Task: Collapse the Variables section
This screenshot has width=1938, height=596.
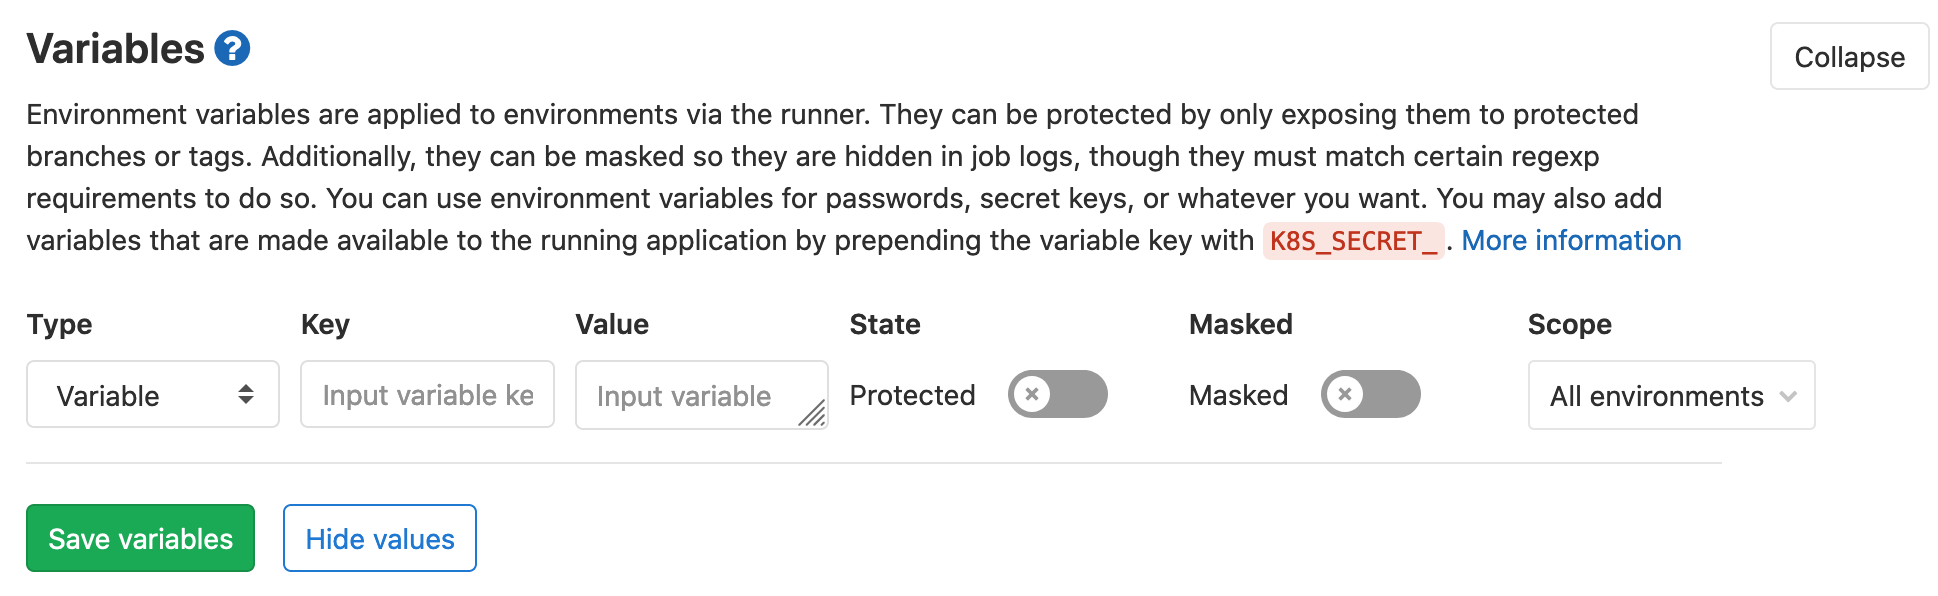Action: click(x=1848, y=57)
